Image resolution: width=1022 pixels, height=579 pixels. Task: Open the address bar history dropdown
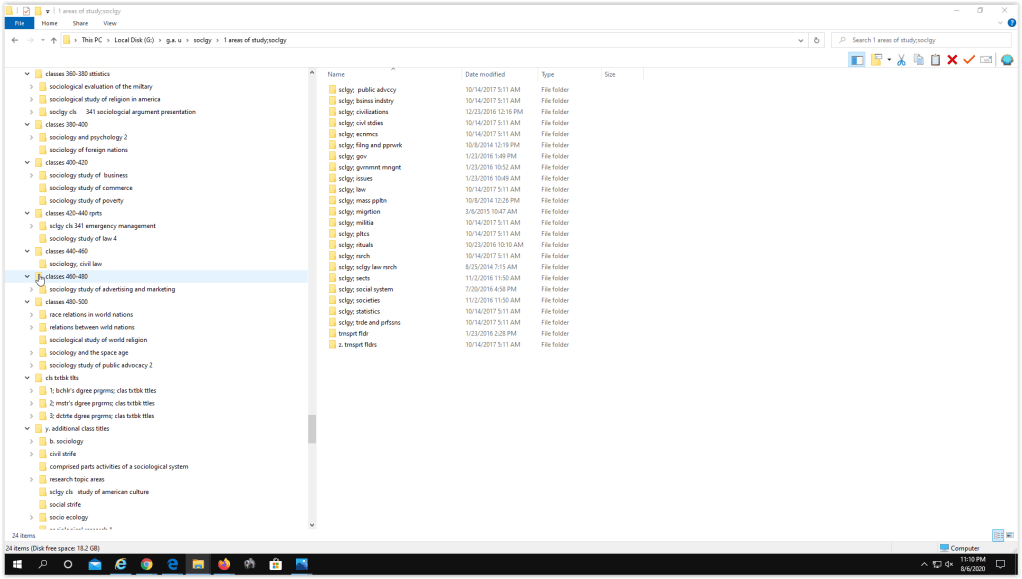point(801,40)
